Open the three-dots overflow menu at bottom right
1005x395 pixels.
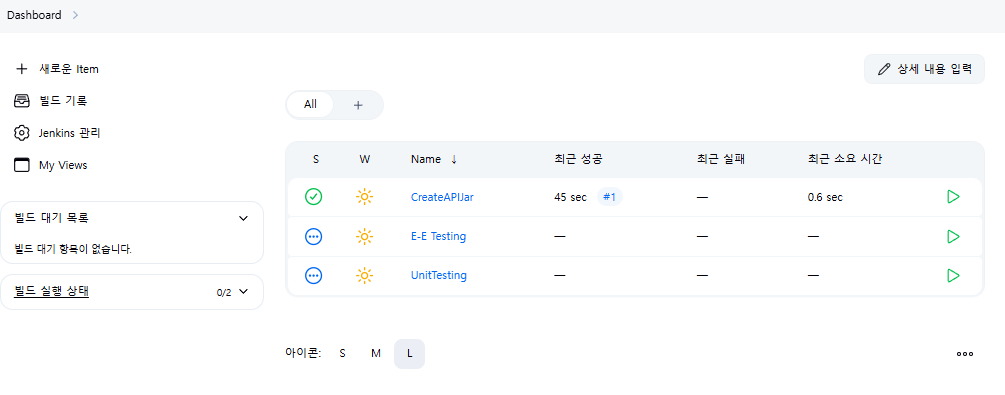tap(965, 353)
